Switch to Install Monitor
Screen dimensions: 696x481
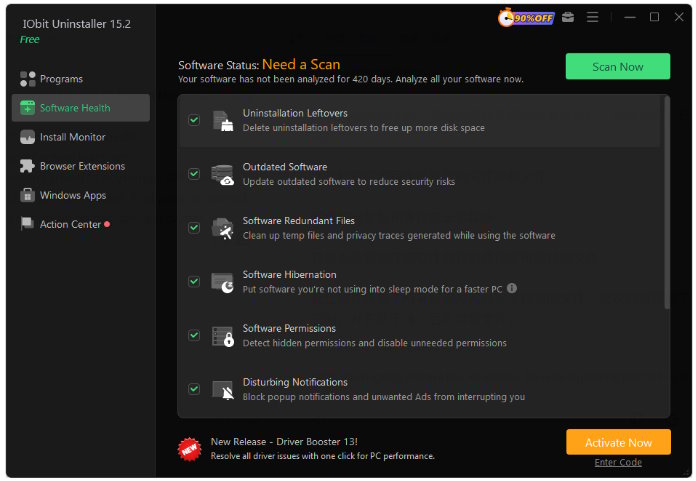pyautogui.click(x=81, y=137)
